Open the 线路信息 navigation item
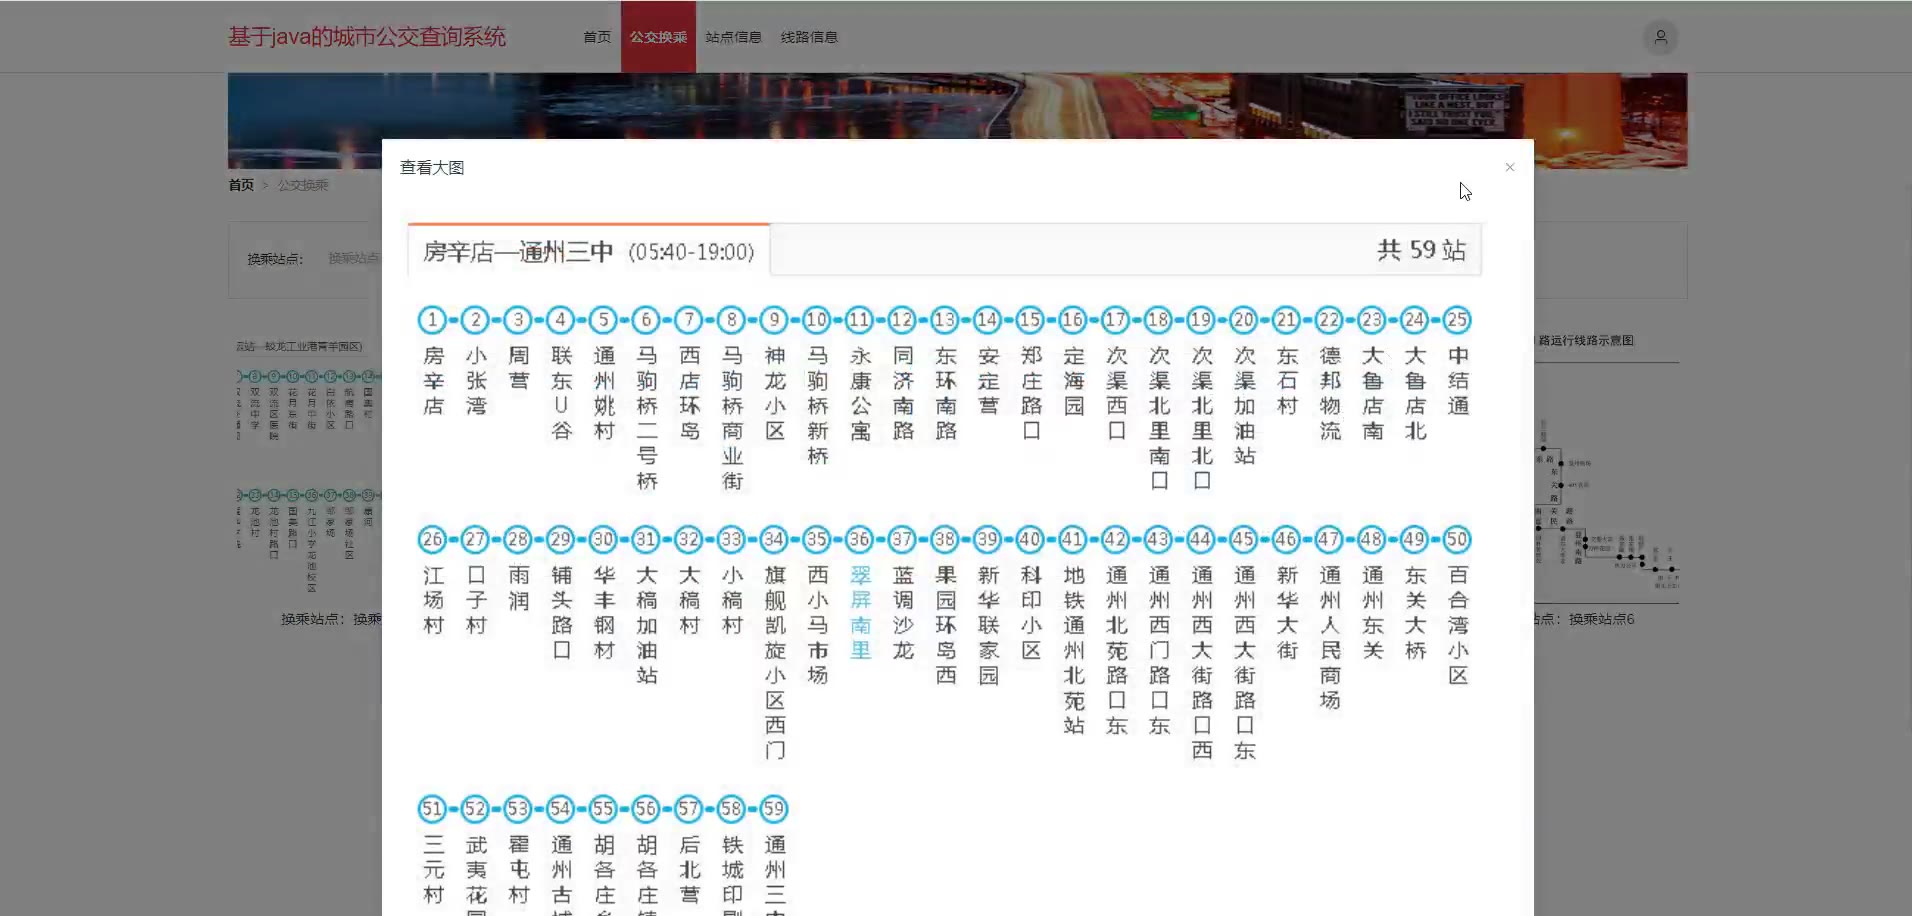1912x916 pixels. point(809,37)
